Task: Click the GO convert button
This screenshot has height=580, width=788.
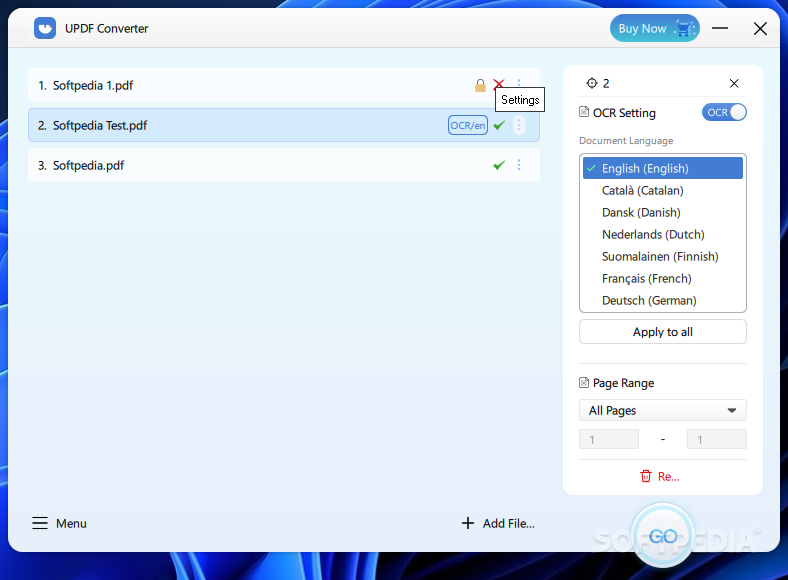Action: click(663, 536)
